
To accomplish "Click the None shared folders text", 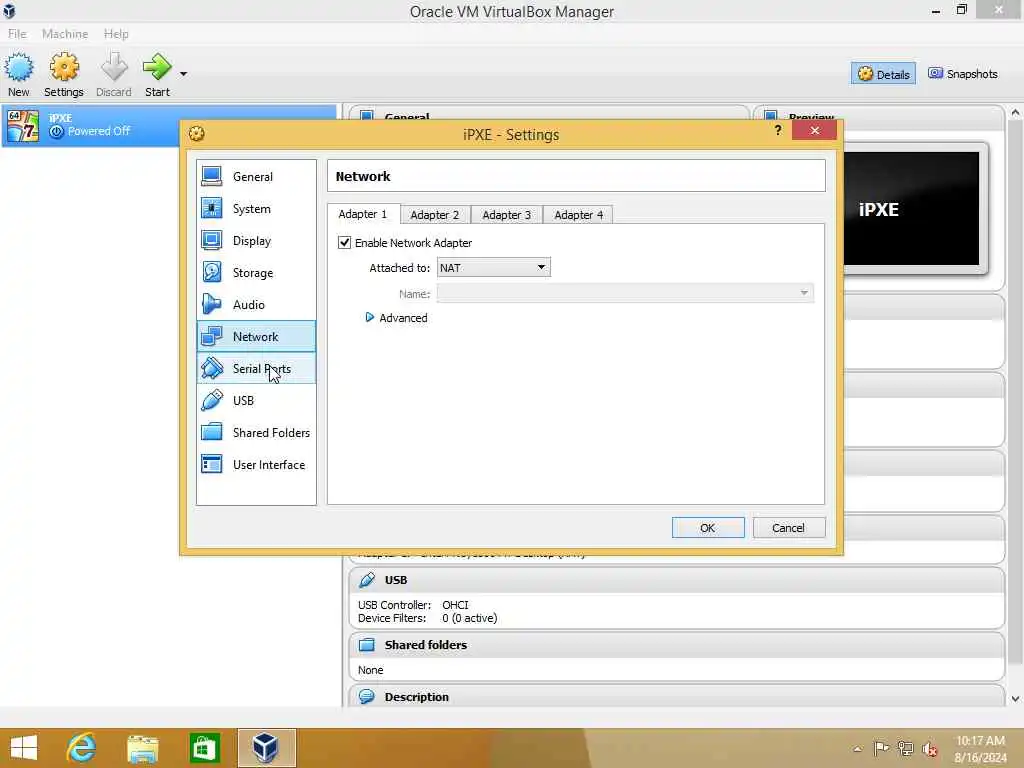I will [x=370, y=670].
